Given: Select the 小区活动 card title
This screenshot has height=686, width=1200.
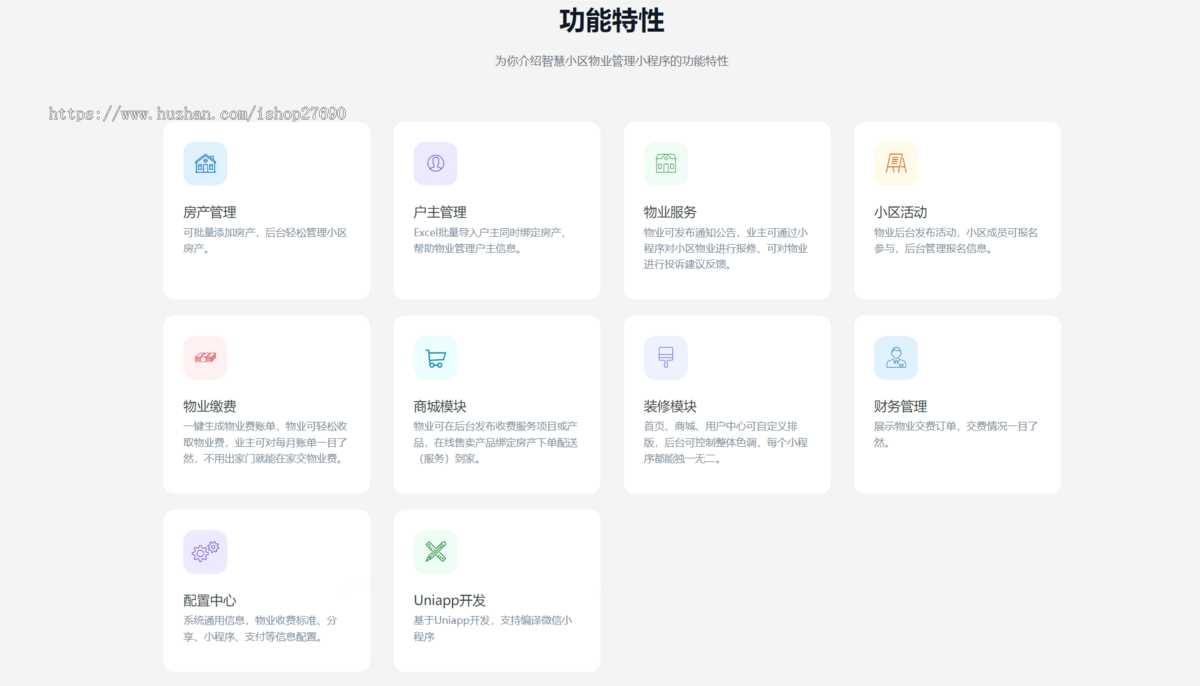Looking at the screenshot, I should [900, 212].
